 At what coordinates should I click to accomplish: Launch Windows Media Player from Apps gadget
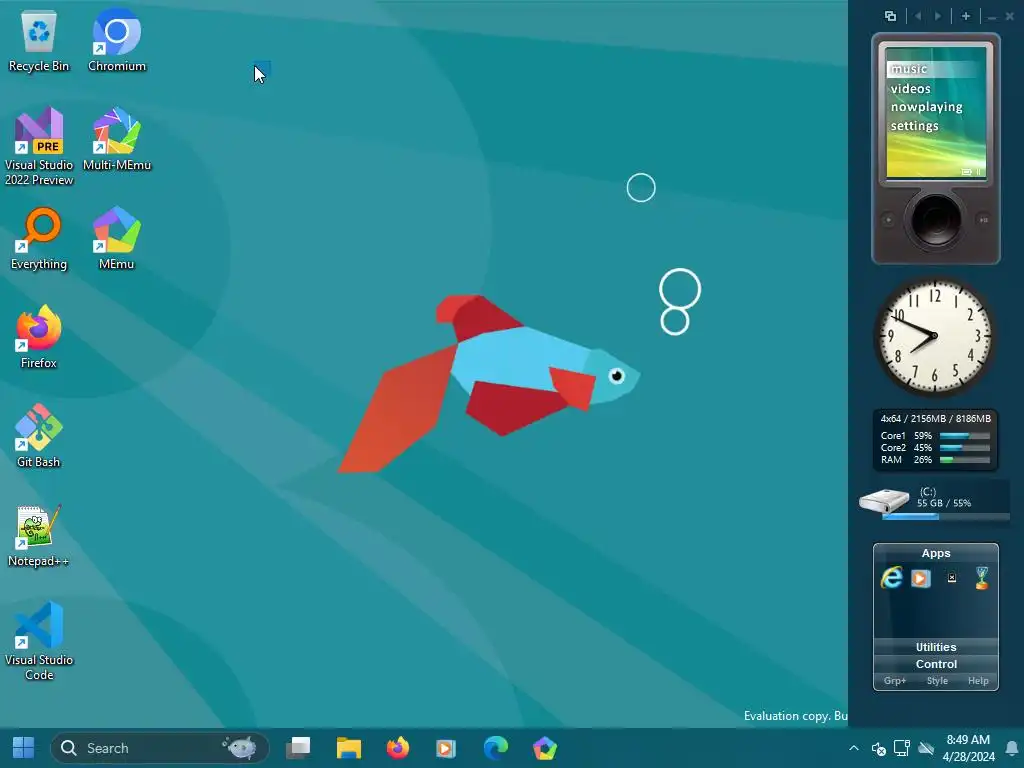point(921,579)
